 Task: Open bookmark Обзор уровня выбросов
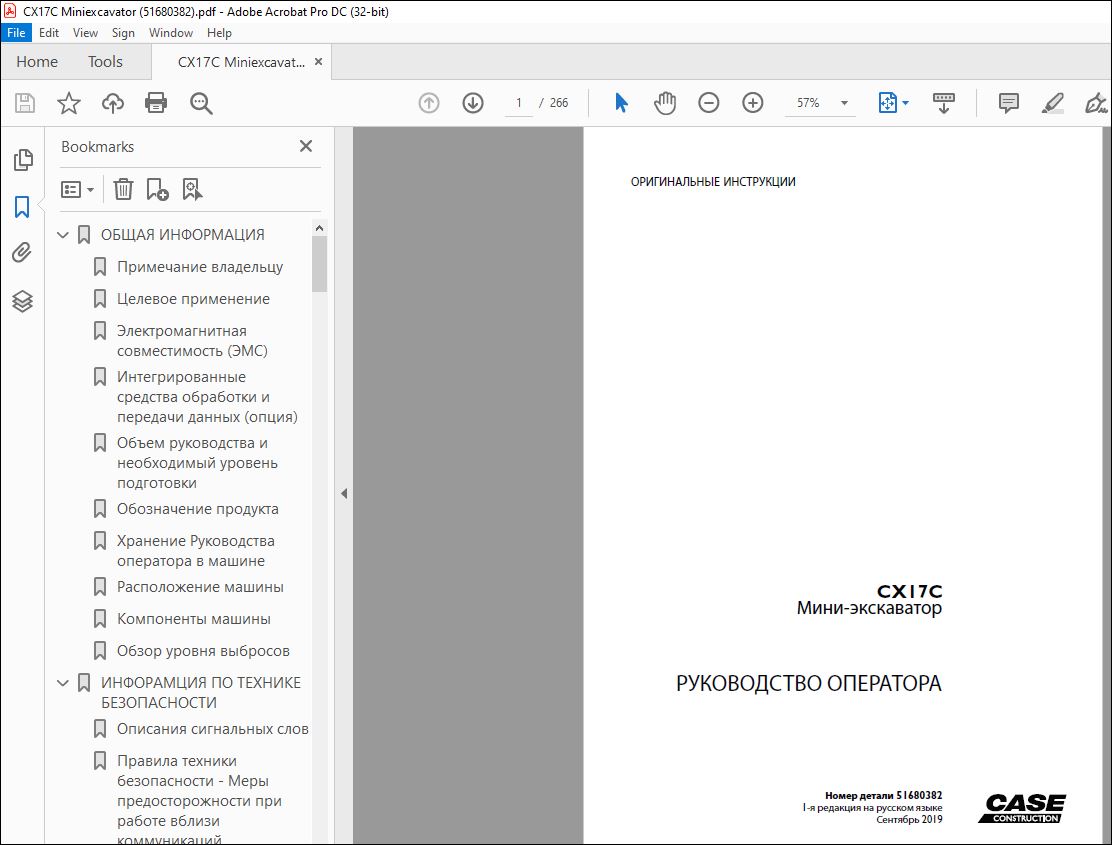coord(203,651)
